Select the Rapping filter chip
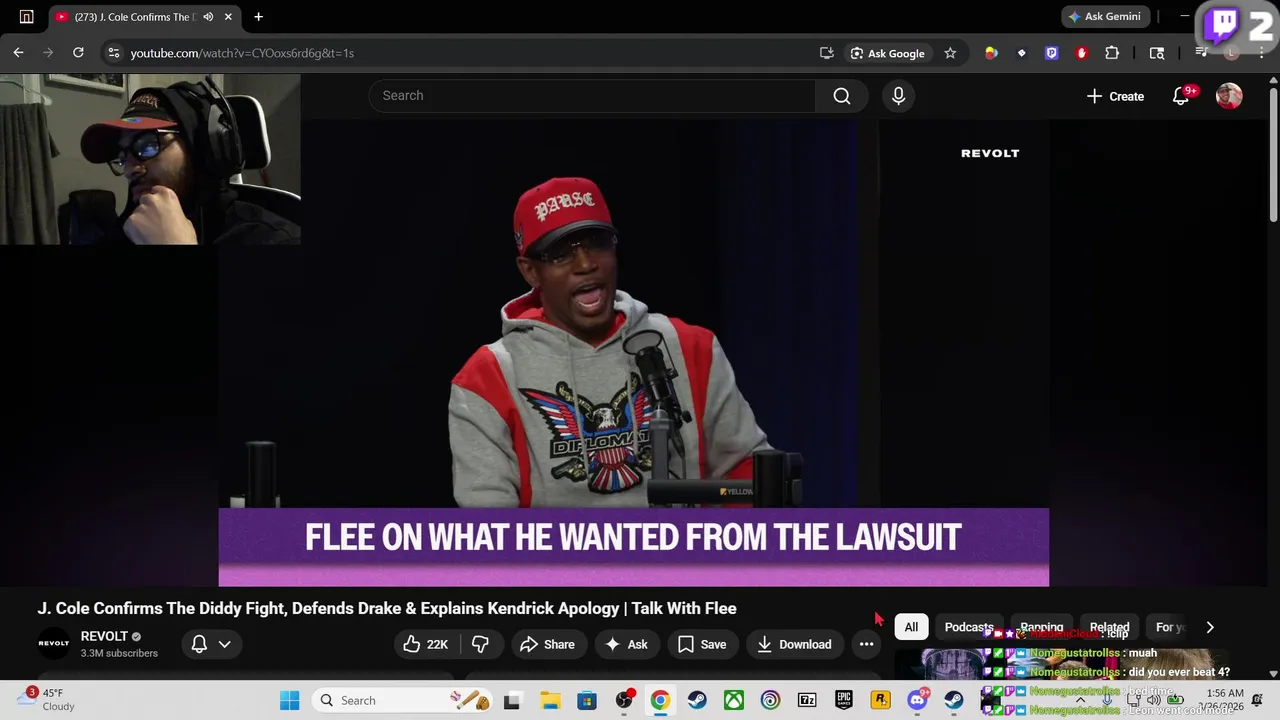The width and height of the screenshot is (1280, 720). pos(1041,627)
